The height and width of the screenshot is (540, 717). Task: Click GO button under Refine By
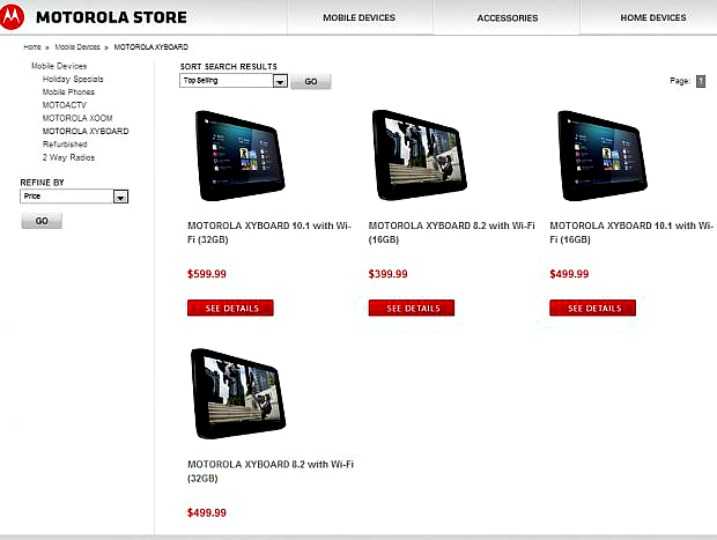[x=42, y=221]
